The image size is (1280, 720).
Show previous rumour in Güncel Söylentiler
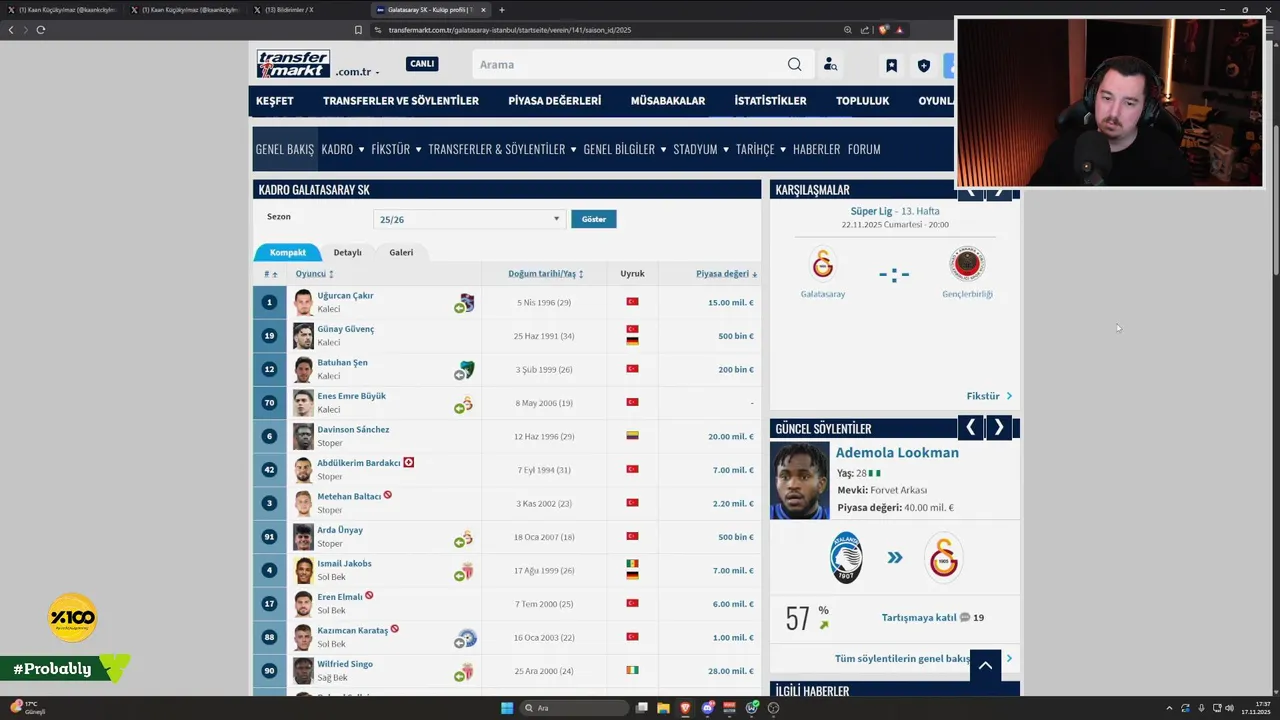point(971,428)
